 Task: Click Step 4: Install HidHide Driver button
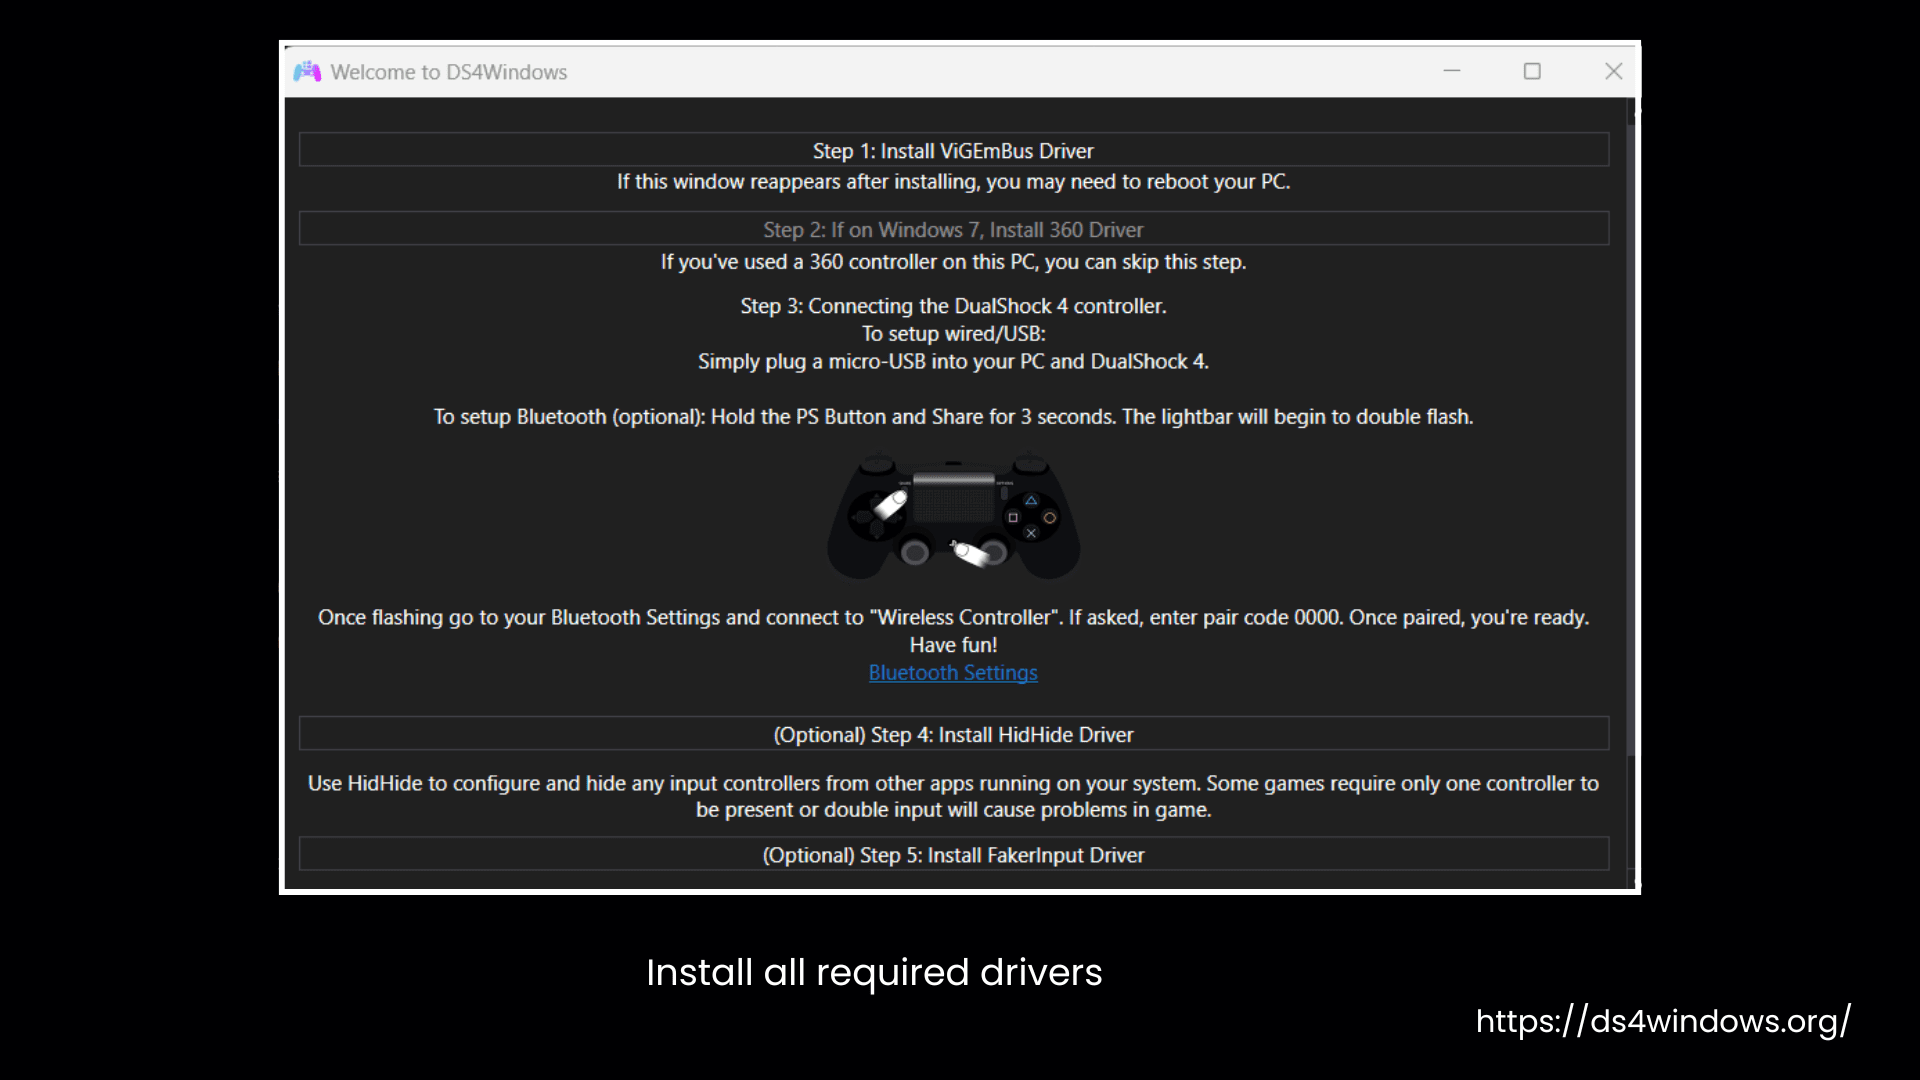(953, 734)
